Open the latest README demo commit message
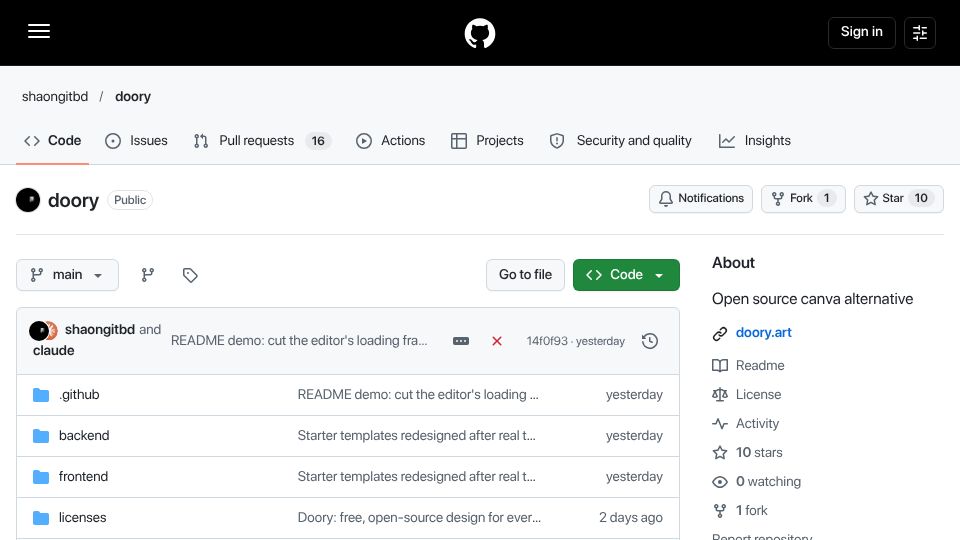The width and height of the screenshot is (960, 540). (x=299, y=340)
